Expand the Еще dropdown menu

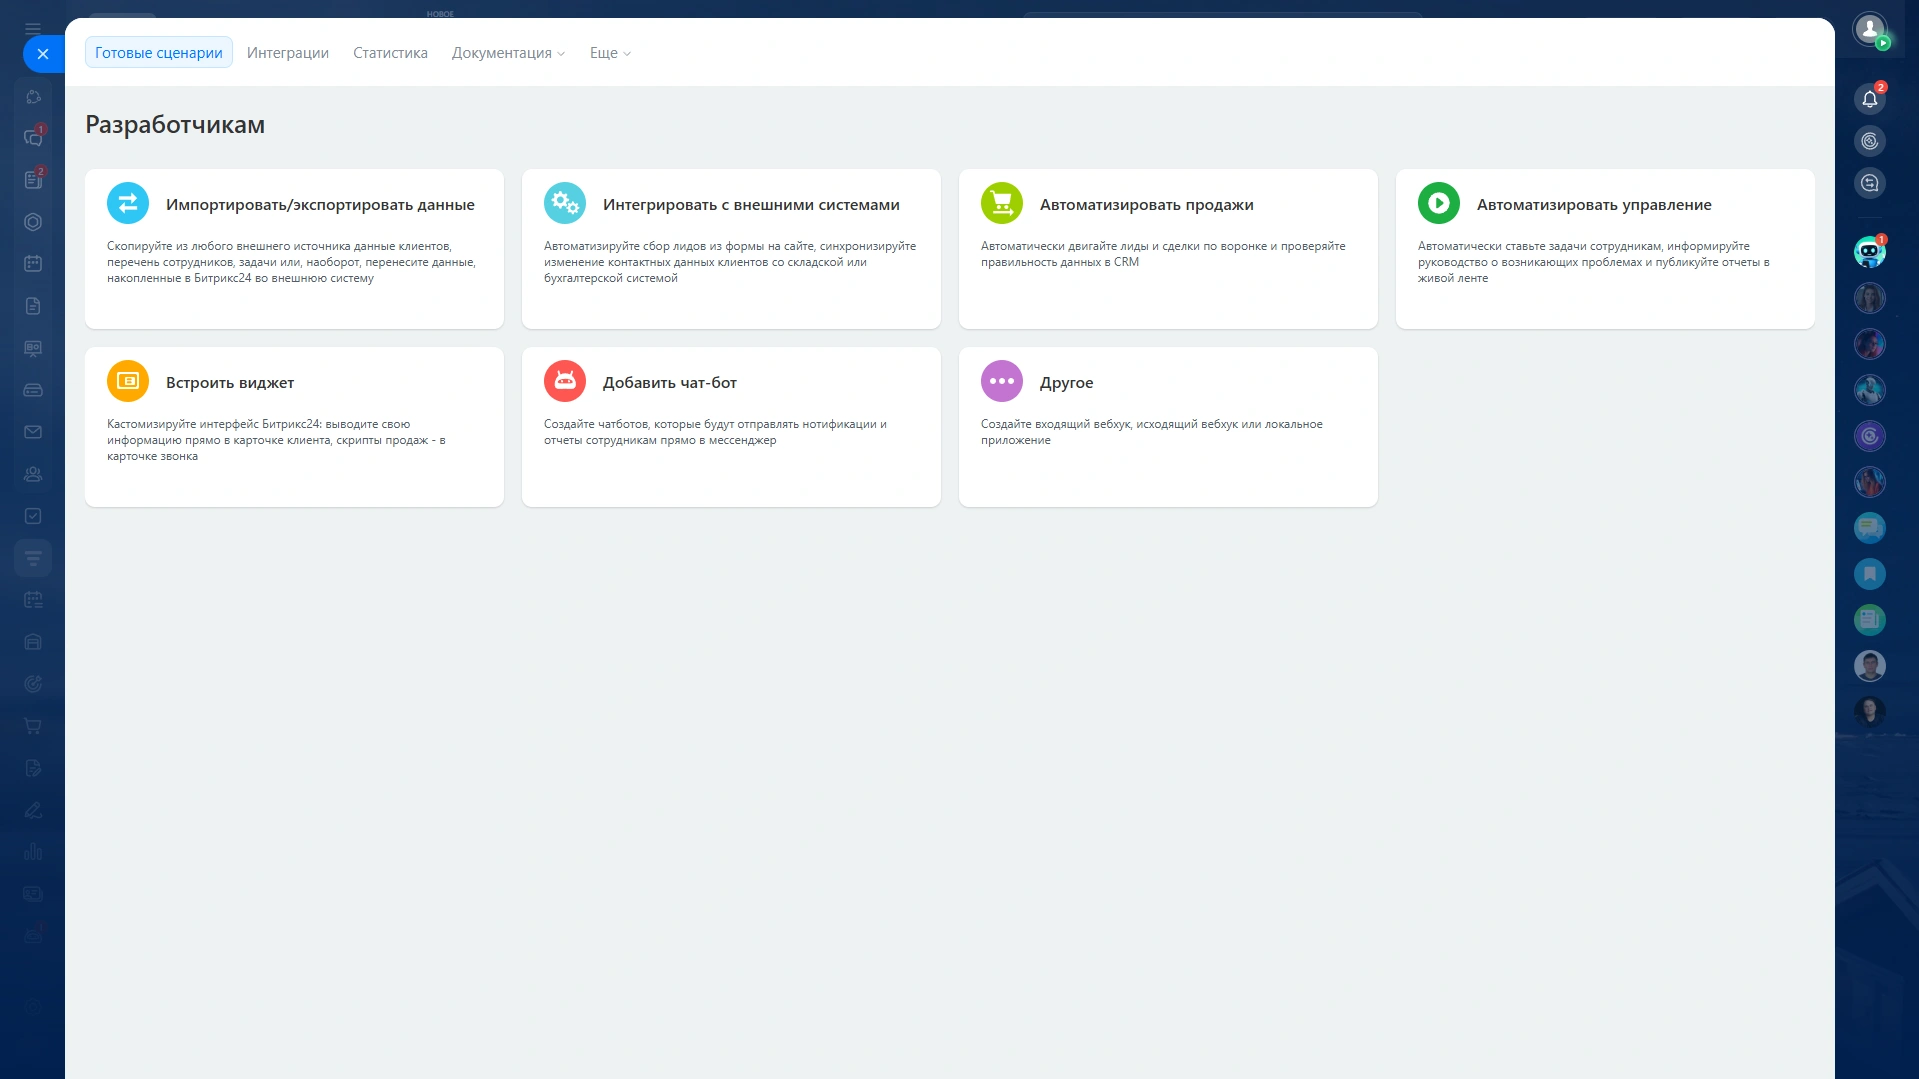[610, 53]
